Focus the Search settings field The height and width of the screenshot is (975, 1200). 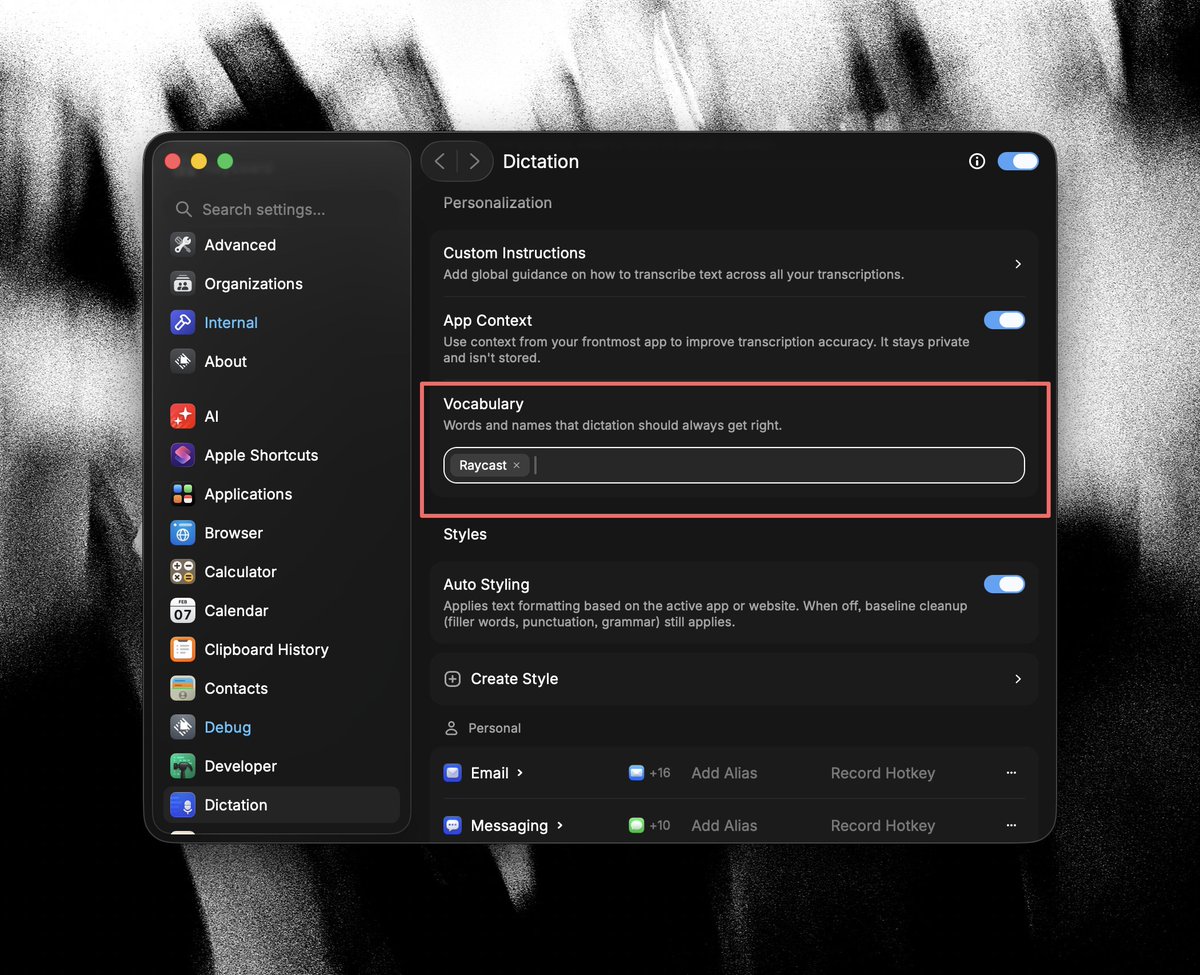coord(281,209)
